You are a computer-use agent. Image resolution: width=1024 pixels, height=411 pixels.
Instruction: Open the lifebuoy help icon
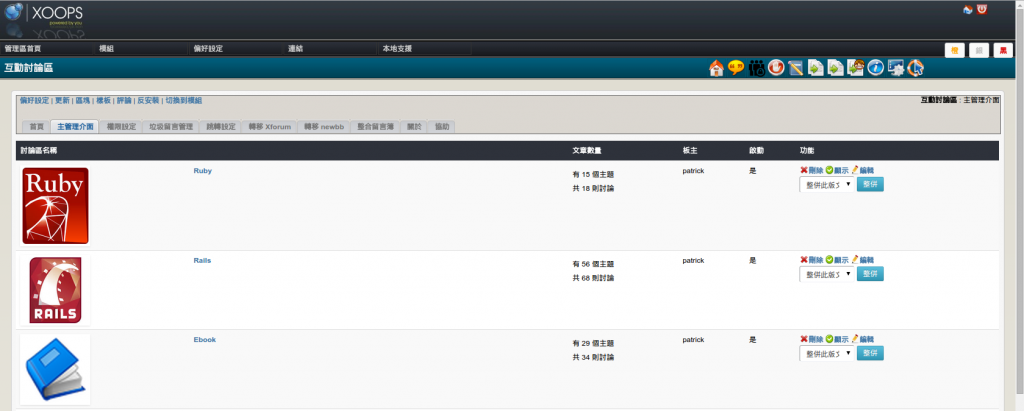point(915,68)
